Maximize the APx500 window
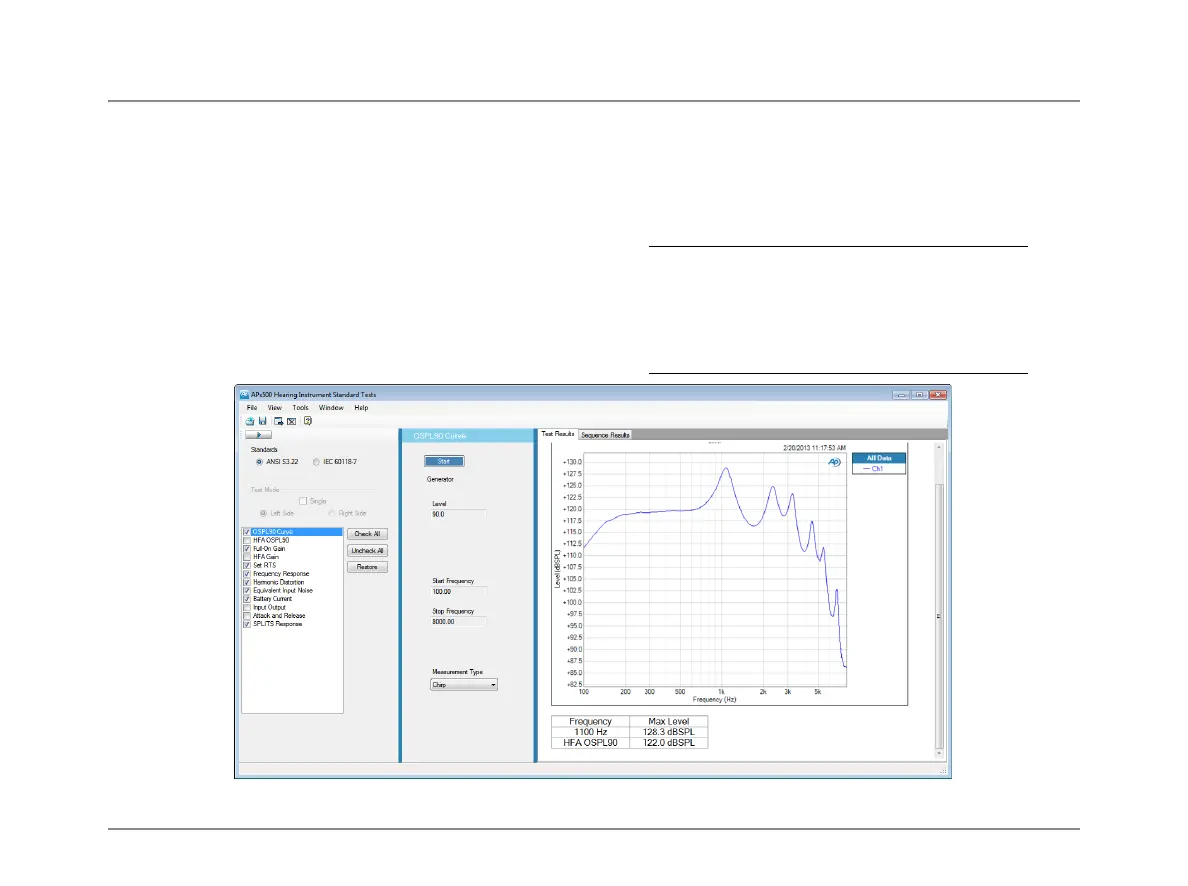This screenshot has width=1188, height=886. coord(919,395)
